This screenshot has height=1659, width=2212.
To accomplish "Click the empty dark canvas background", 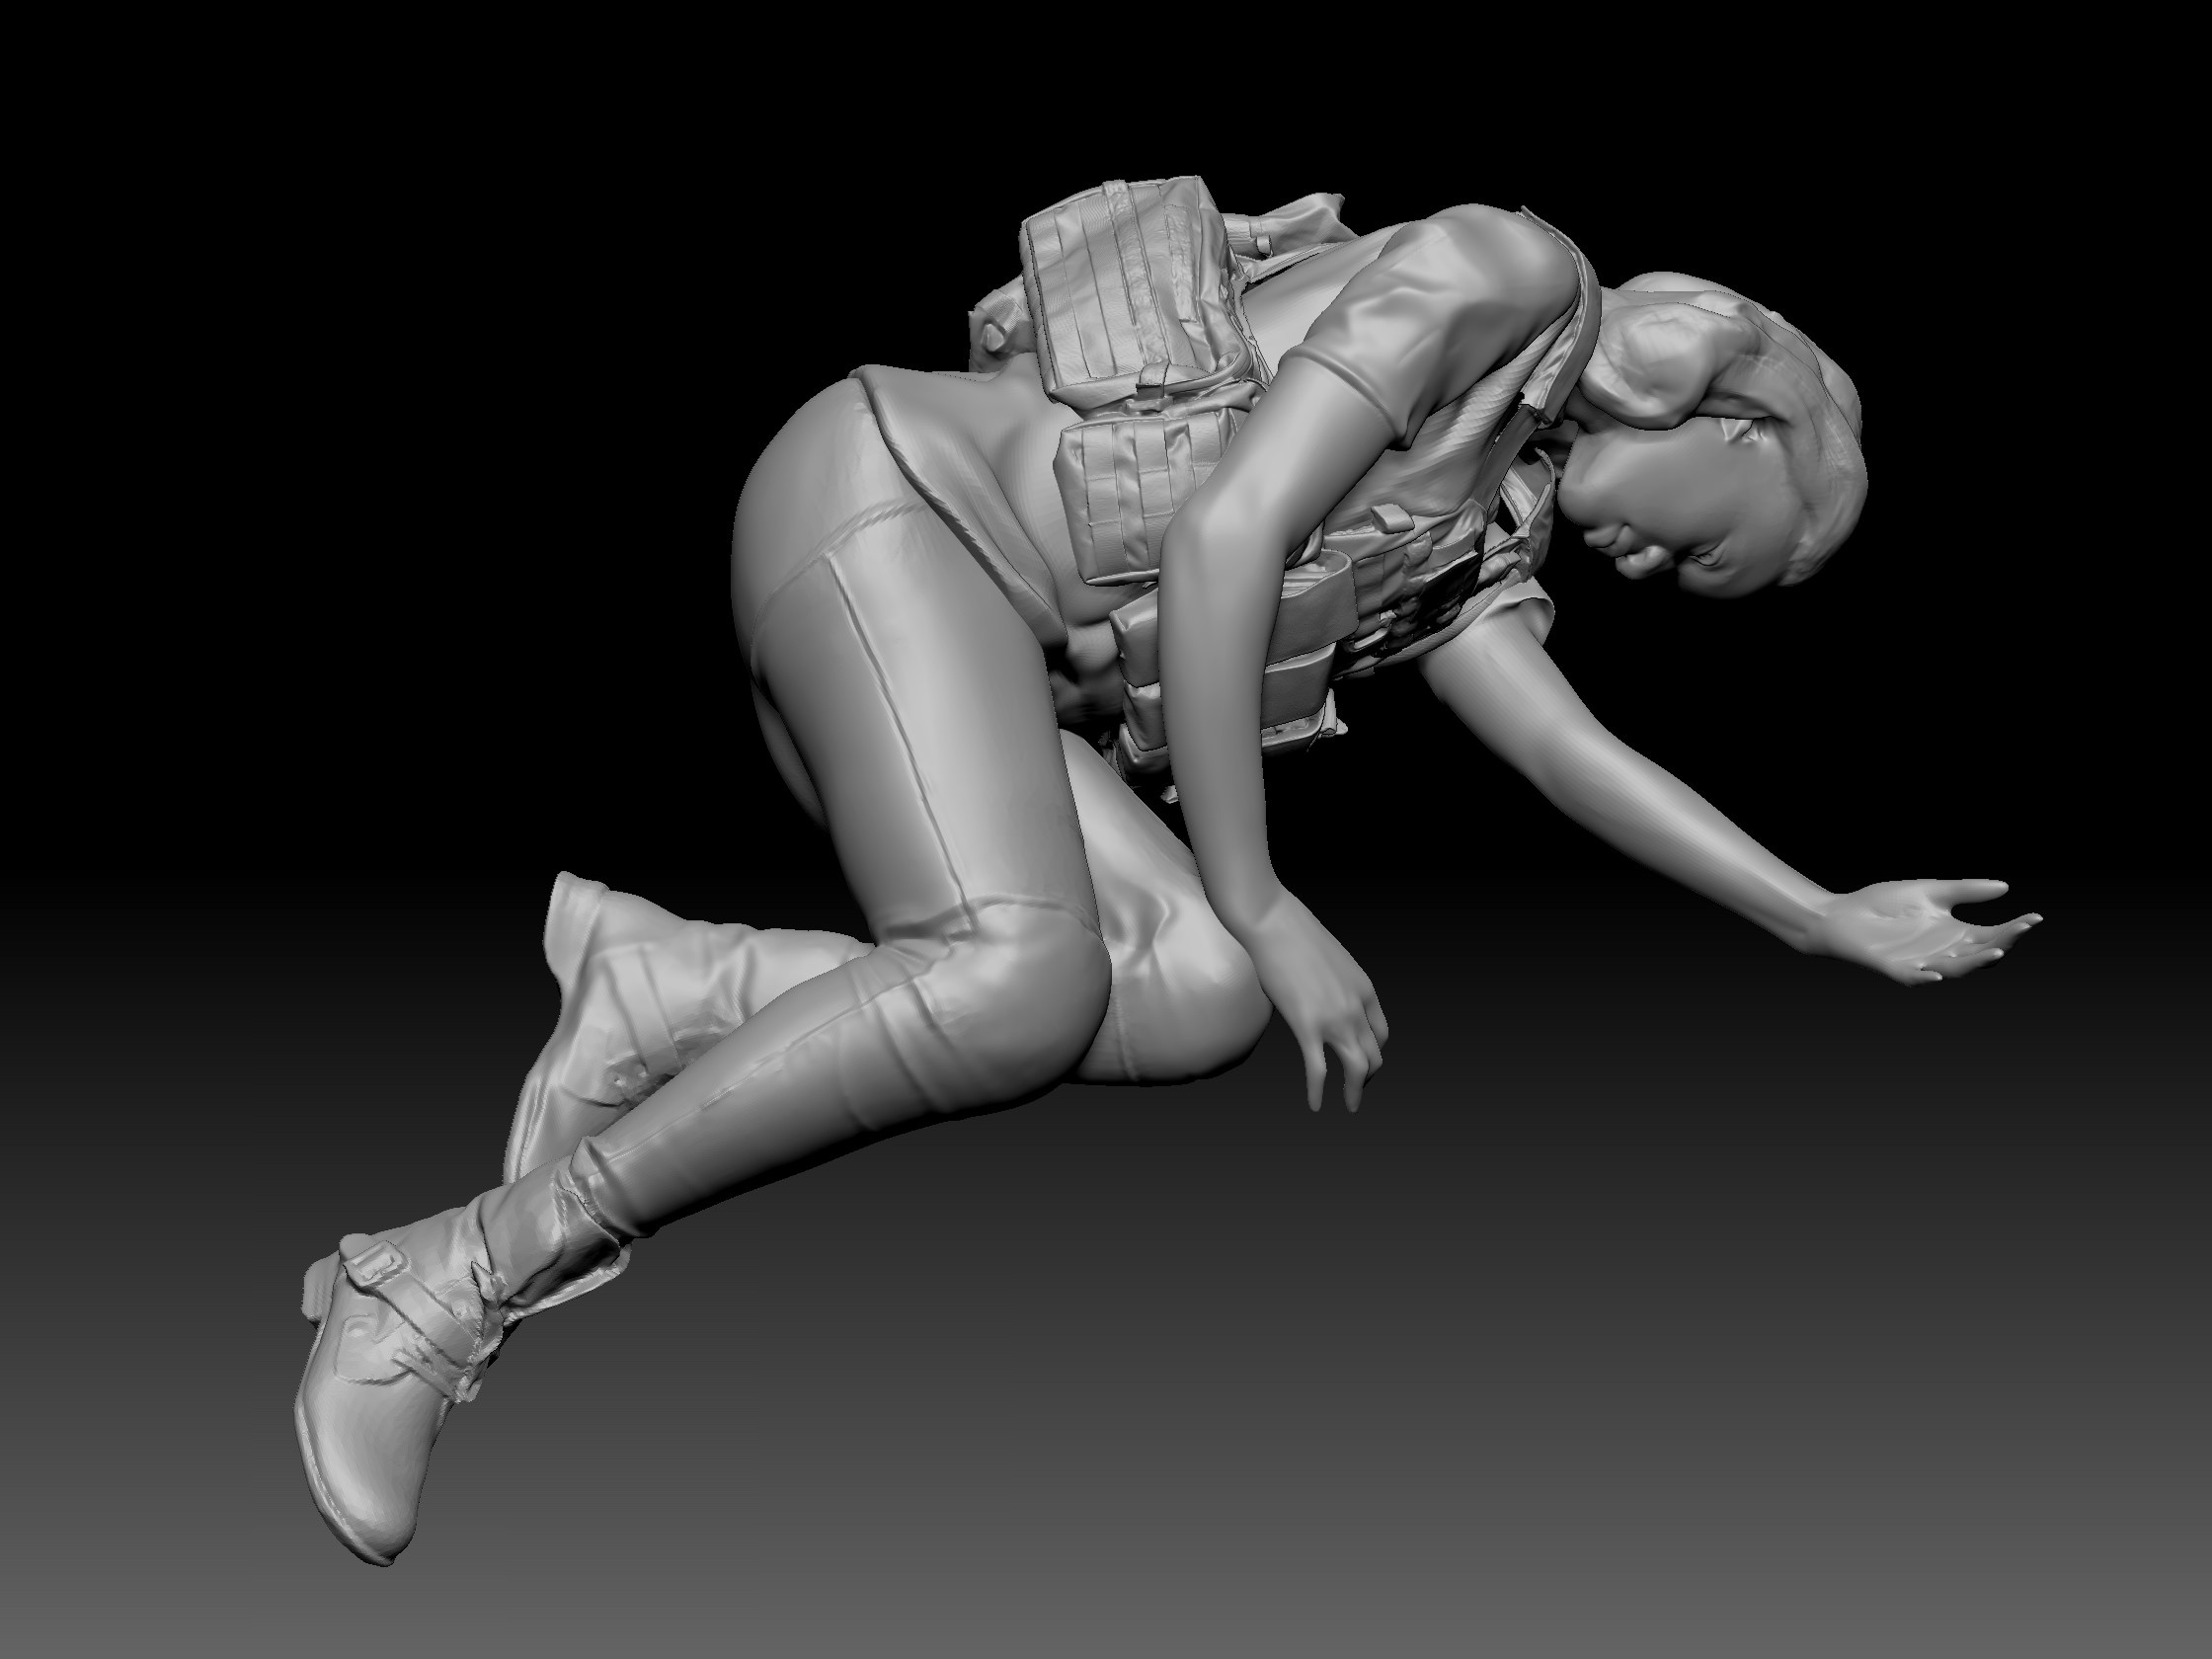I will coord(400,300).
